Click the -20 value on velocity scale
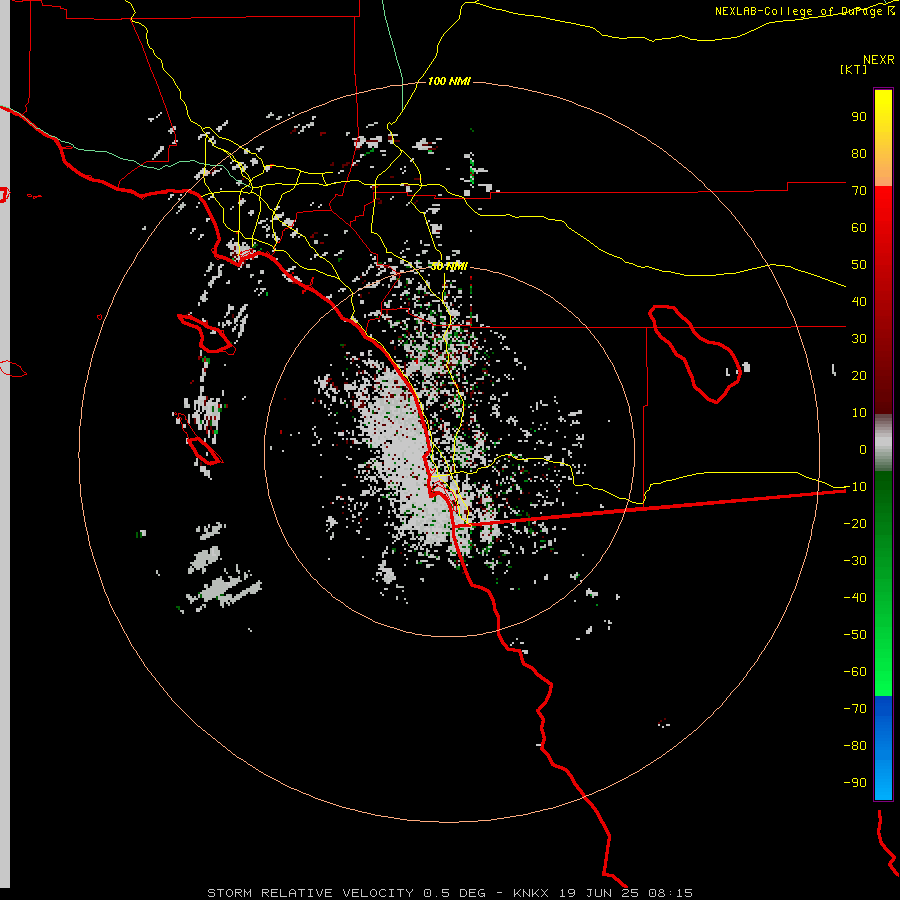 point(855,524)
